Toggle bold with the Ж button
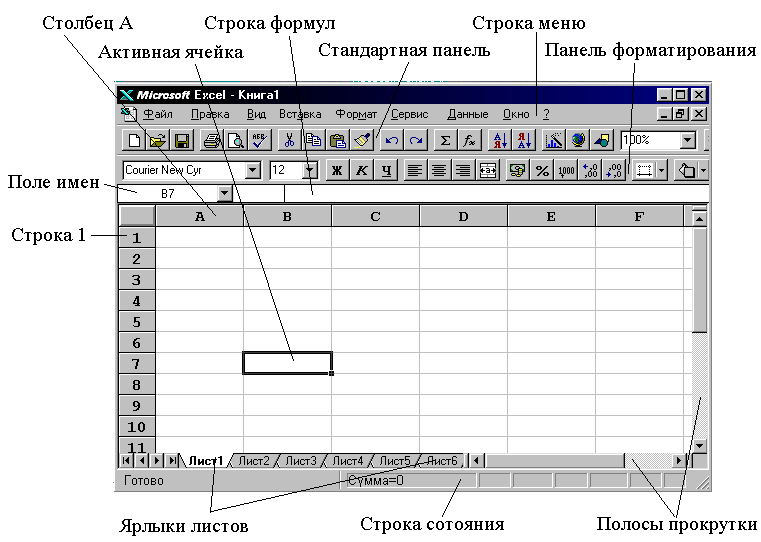 [337, 170]
